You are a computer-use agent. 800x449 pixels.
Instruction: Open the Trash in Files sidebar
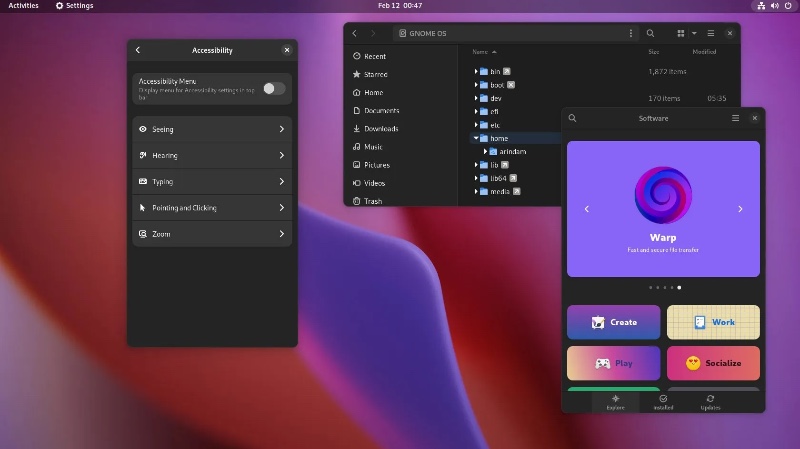373,201
